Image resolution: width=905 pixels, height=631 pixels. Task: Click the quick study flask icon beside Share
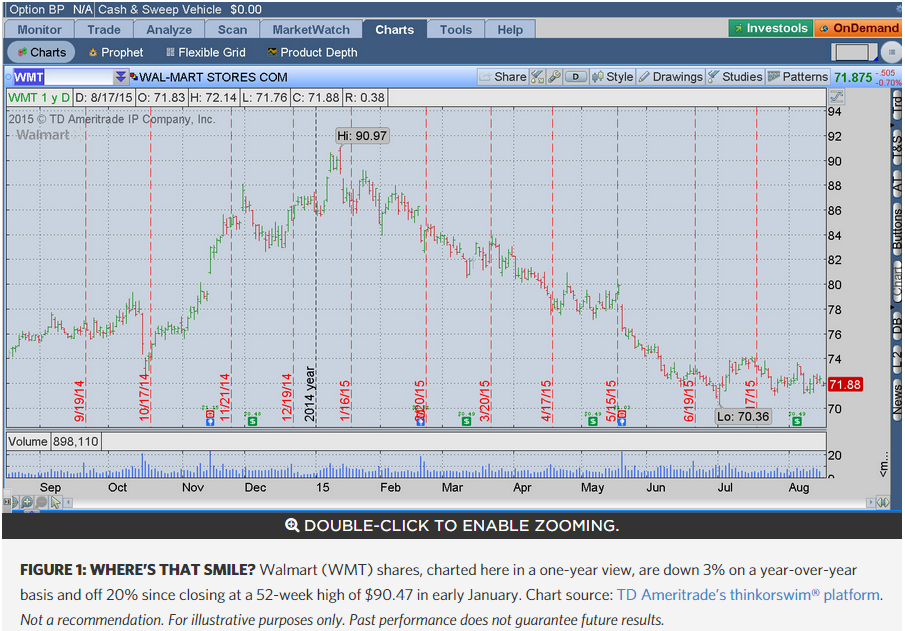537,77
